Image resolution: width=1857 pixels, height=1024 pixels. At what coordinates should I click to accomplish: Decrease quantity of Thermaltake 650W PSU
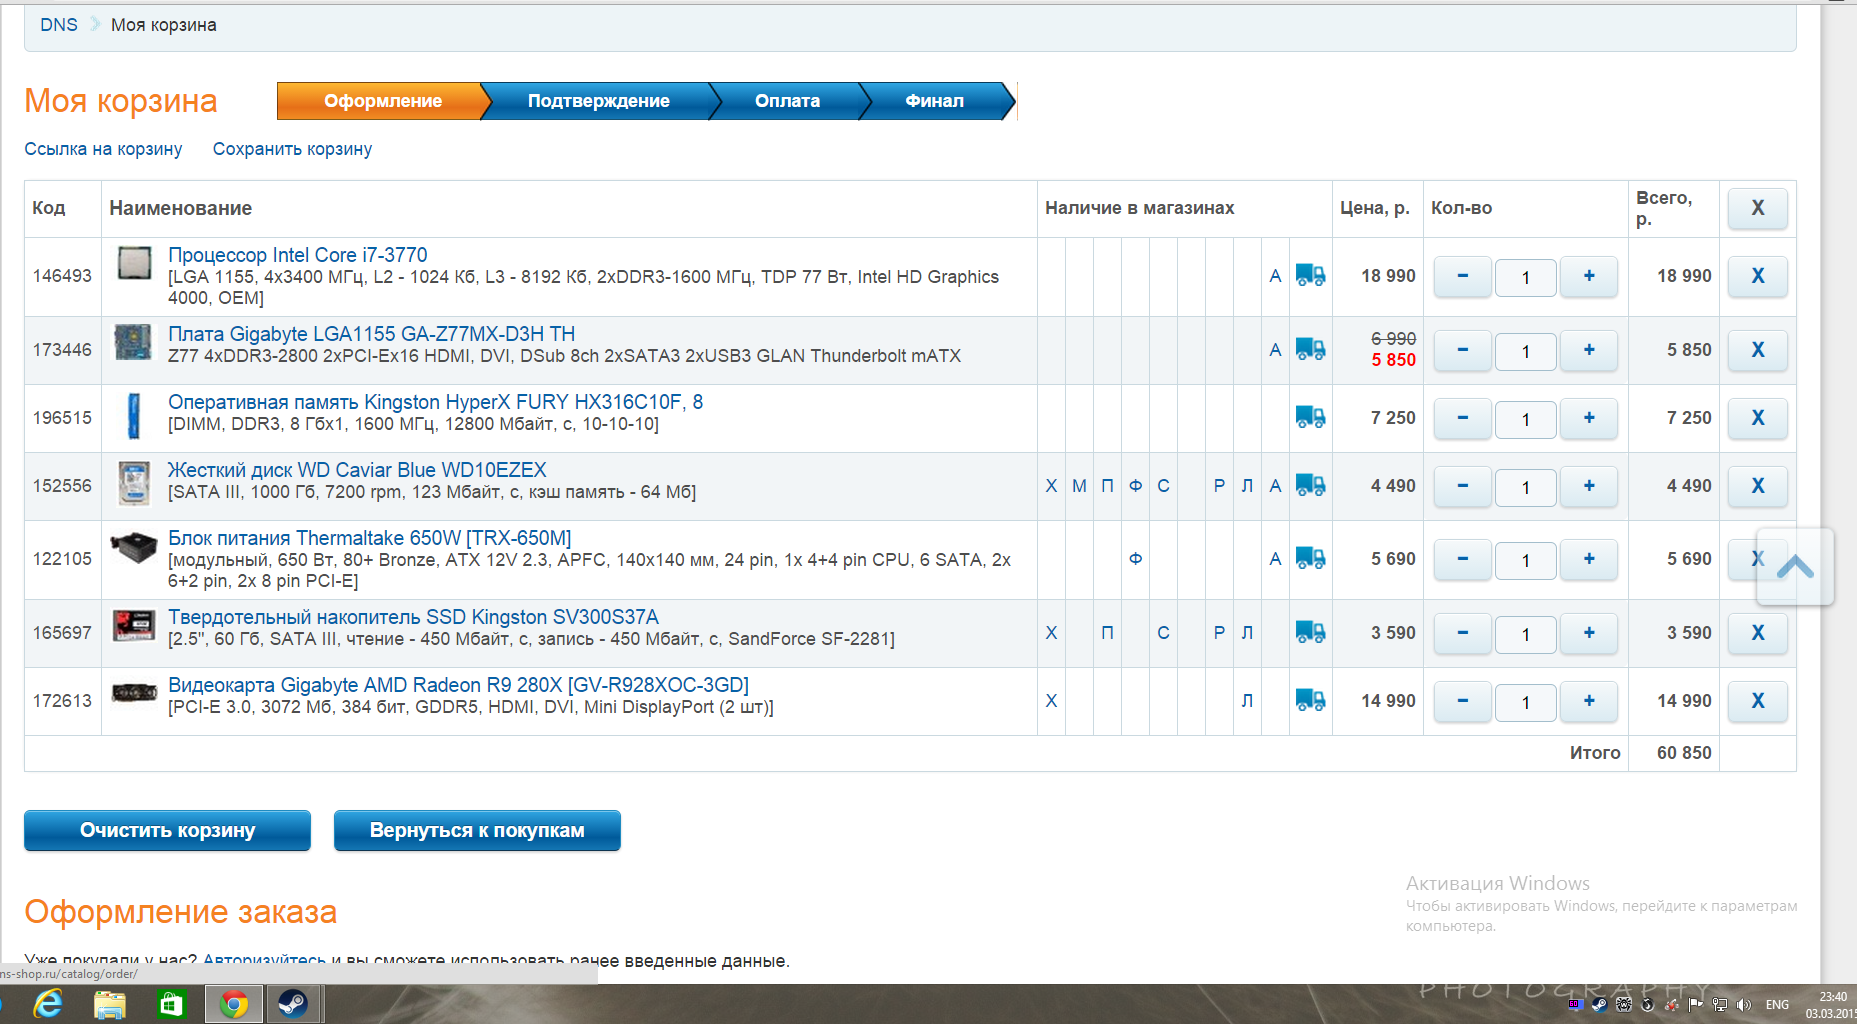pos(1463,559)
